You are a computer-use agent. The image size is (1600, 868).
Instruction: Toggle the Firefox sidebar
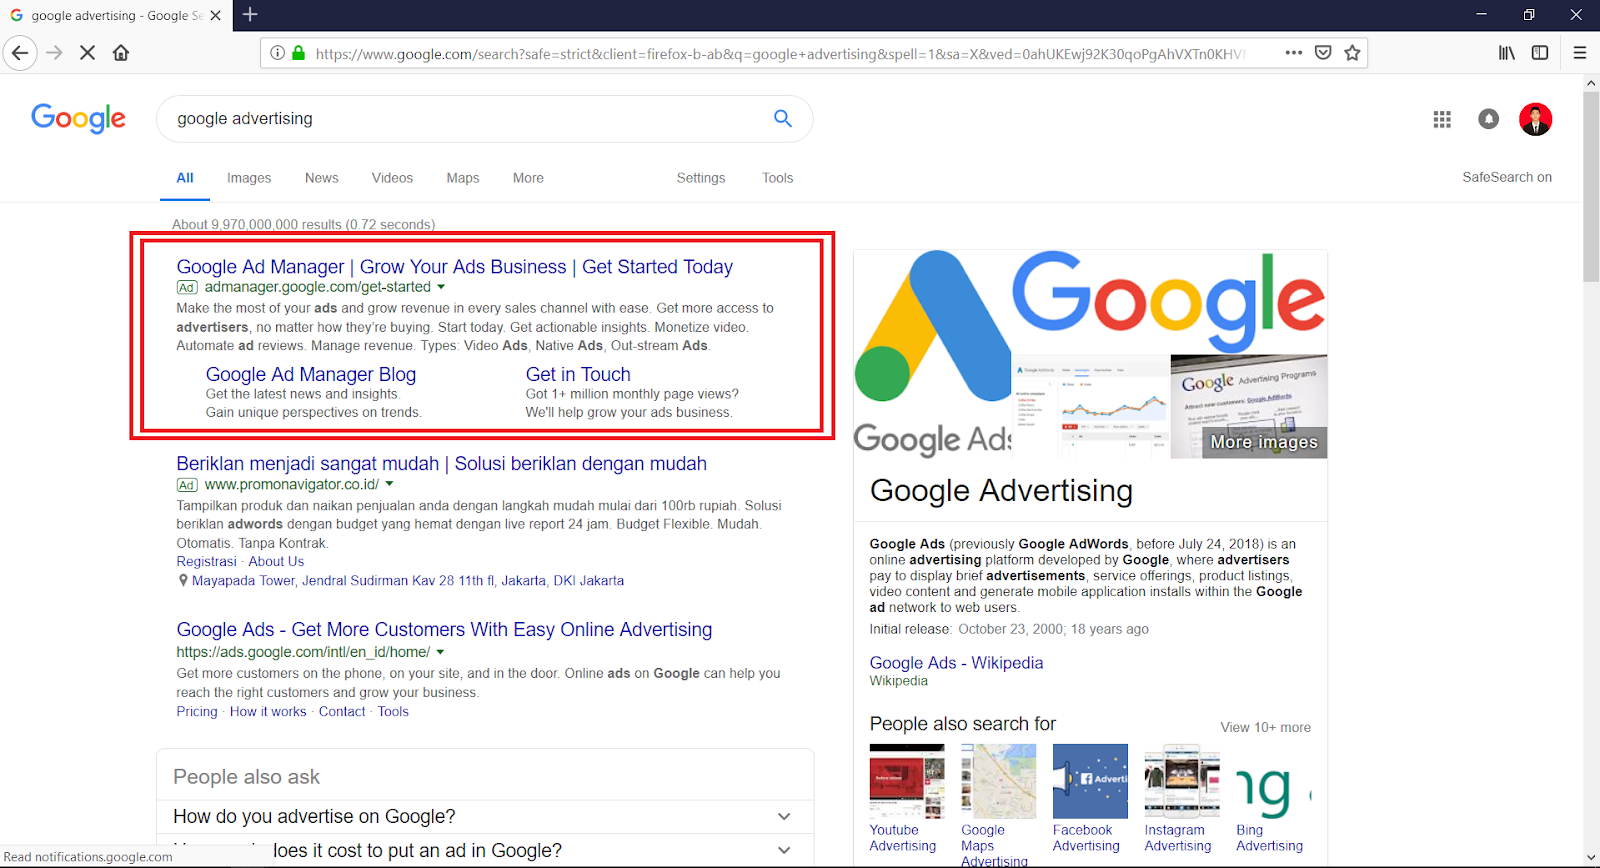tap(1540, 53)
